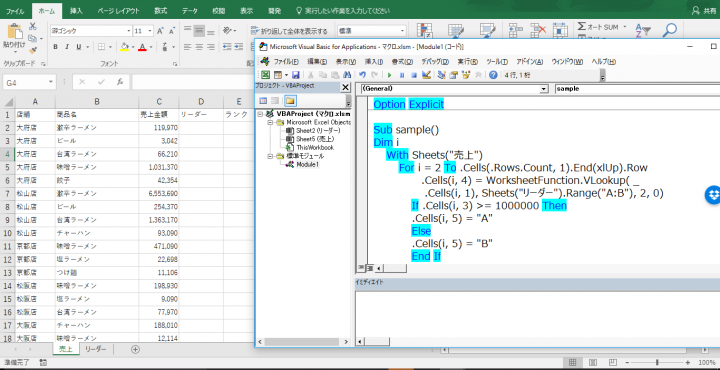Add a new sheet with plus button
720x370 pixels.
135,349
